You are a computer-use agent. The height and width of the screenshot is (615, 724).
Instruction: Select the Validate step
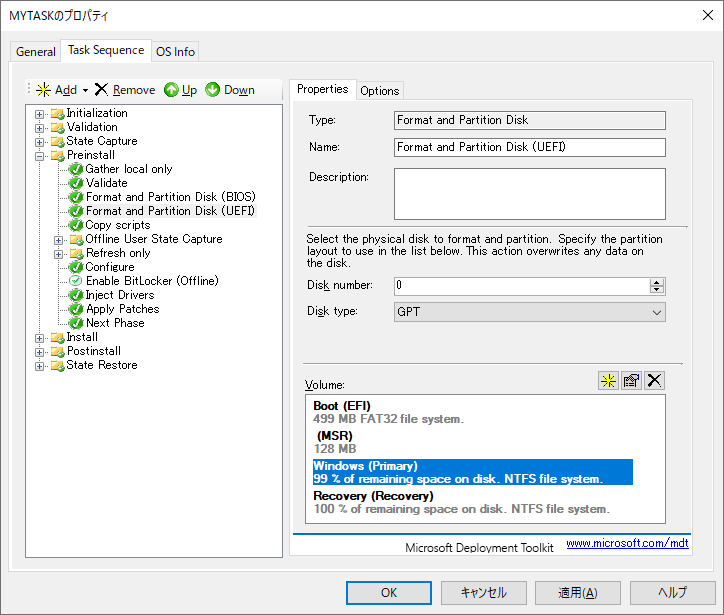(x=107, y=183)
